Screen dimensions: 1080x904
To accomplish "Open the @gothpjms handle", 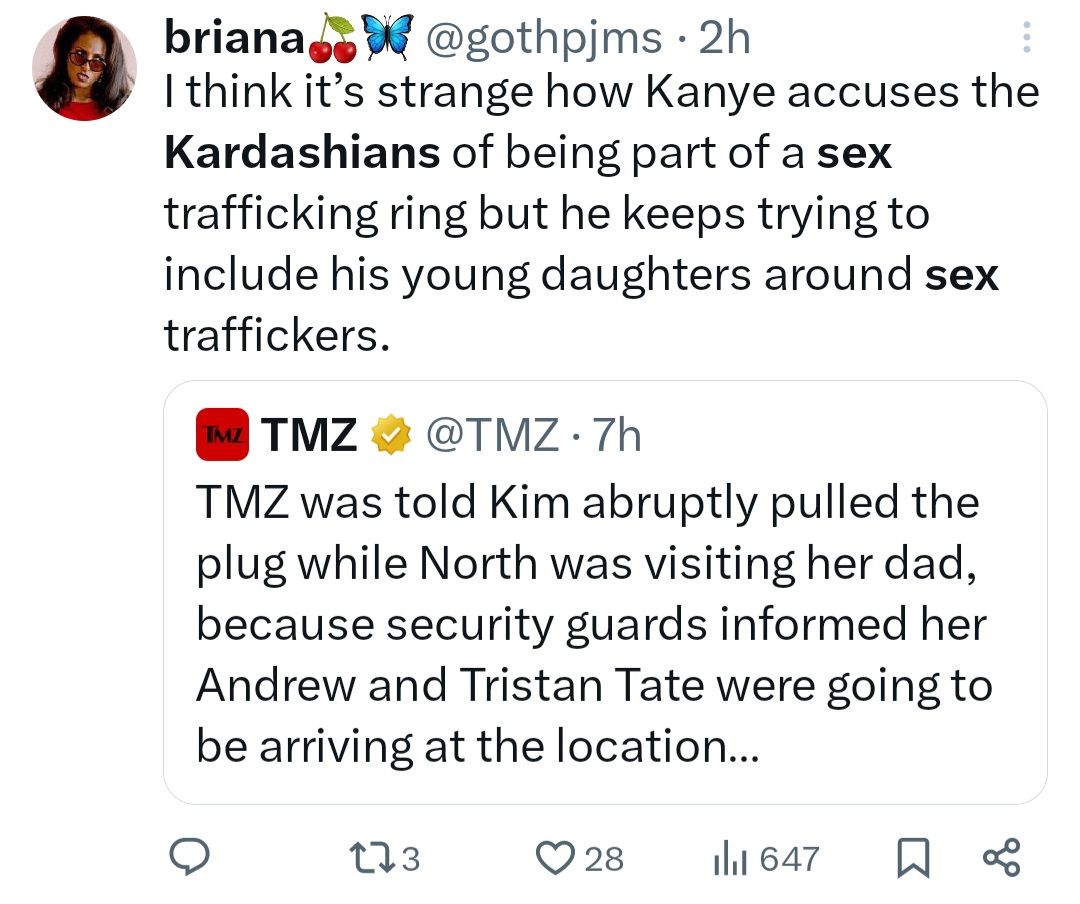I will [x=544, y=39].
